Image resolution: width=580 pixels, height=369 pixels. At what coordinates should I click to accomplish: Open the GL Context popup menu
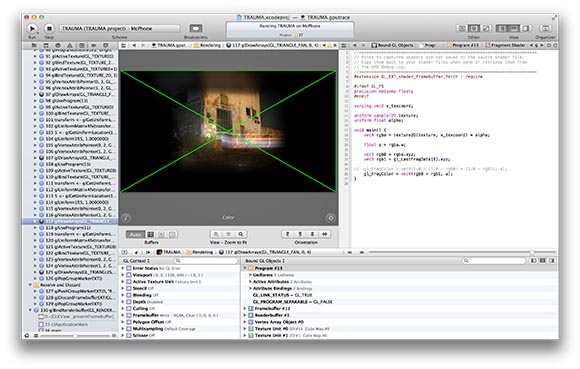coord(136,261)
